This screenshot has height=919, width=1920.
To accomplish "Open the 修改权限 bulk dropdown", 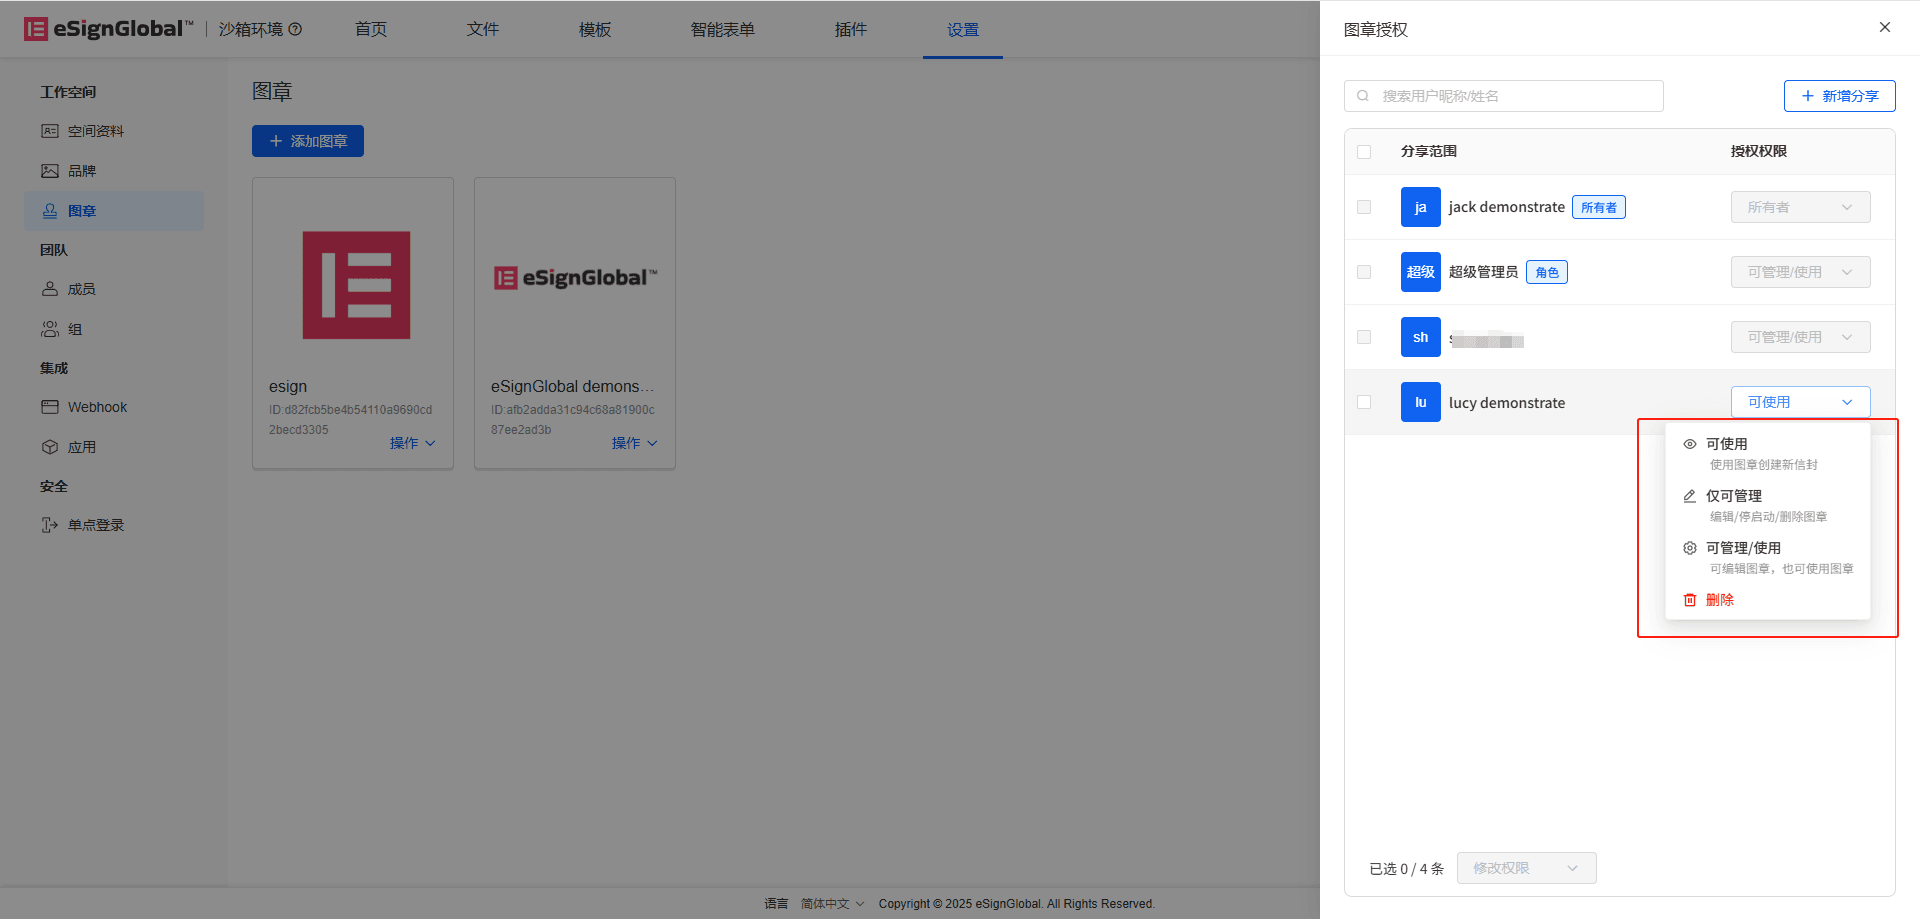I will (x=1526, y=868).
